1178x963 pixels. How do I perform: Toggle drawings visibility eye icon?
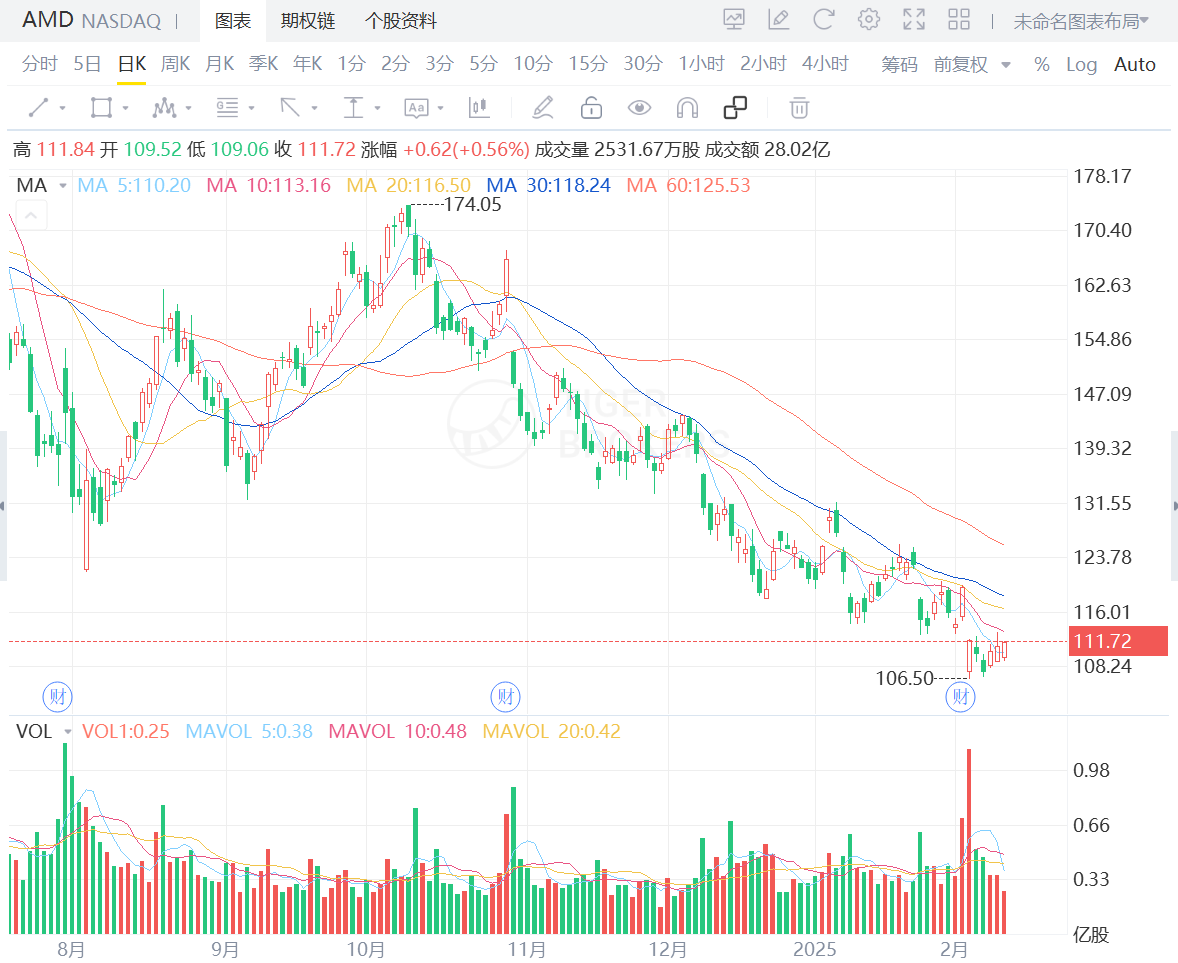[639, 108]
